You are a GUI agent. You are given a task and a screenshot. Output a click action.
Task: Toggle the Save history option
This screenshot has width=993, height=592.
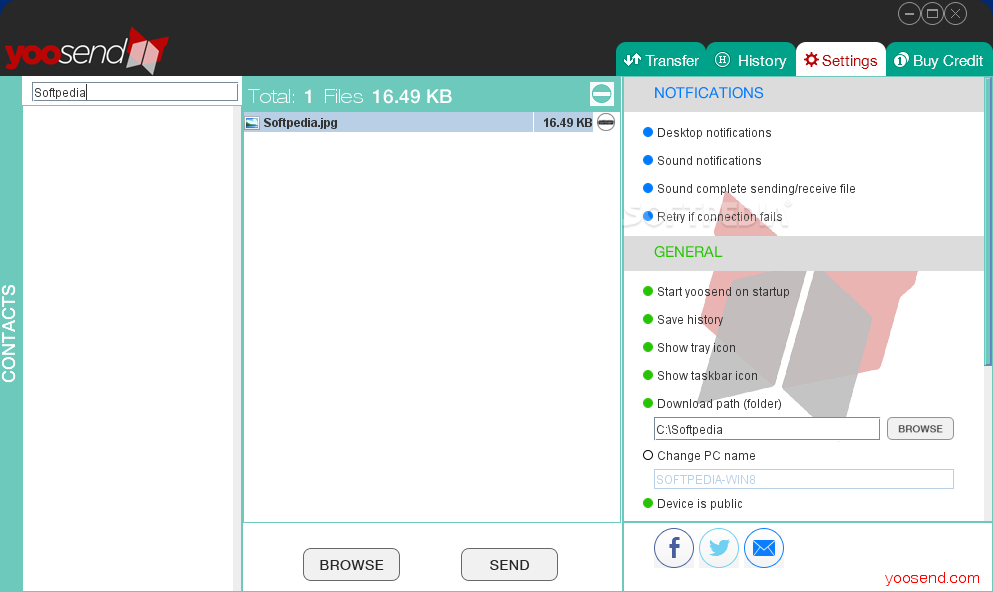click(x=648, y=319)
